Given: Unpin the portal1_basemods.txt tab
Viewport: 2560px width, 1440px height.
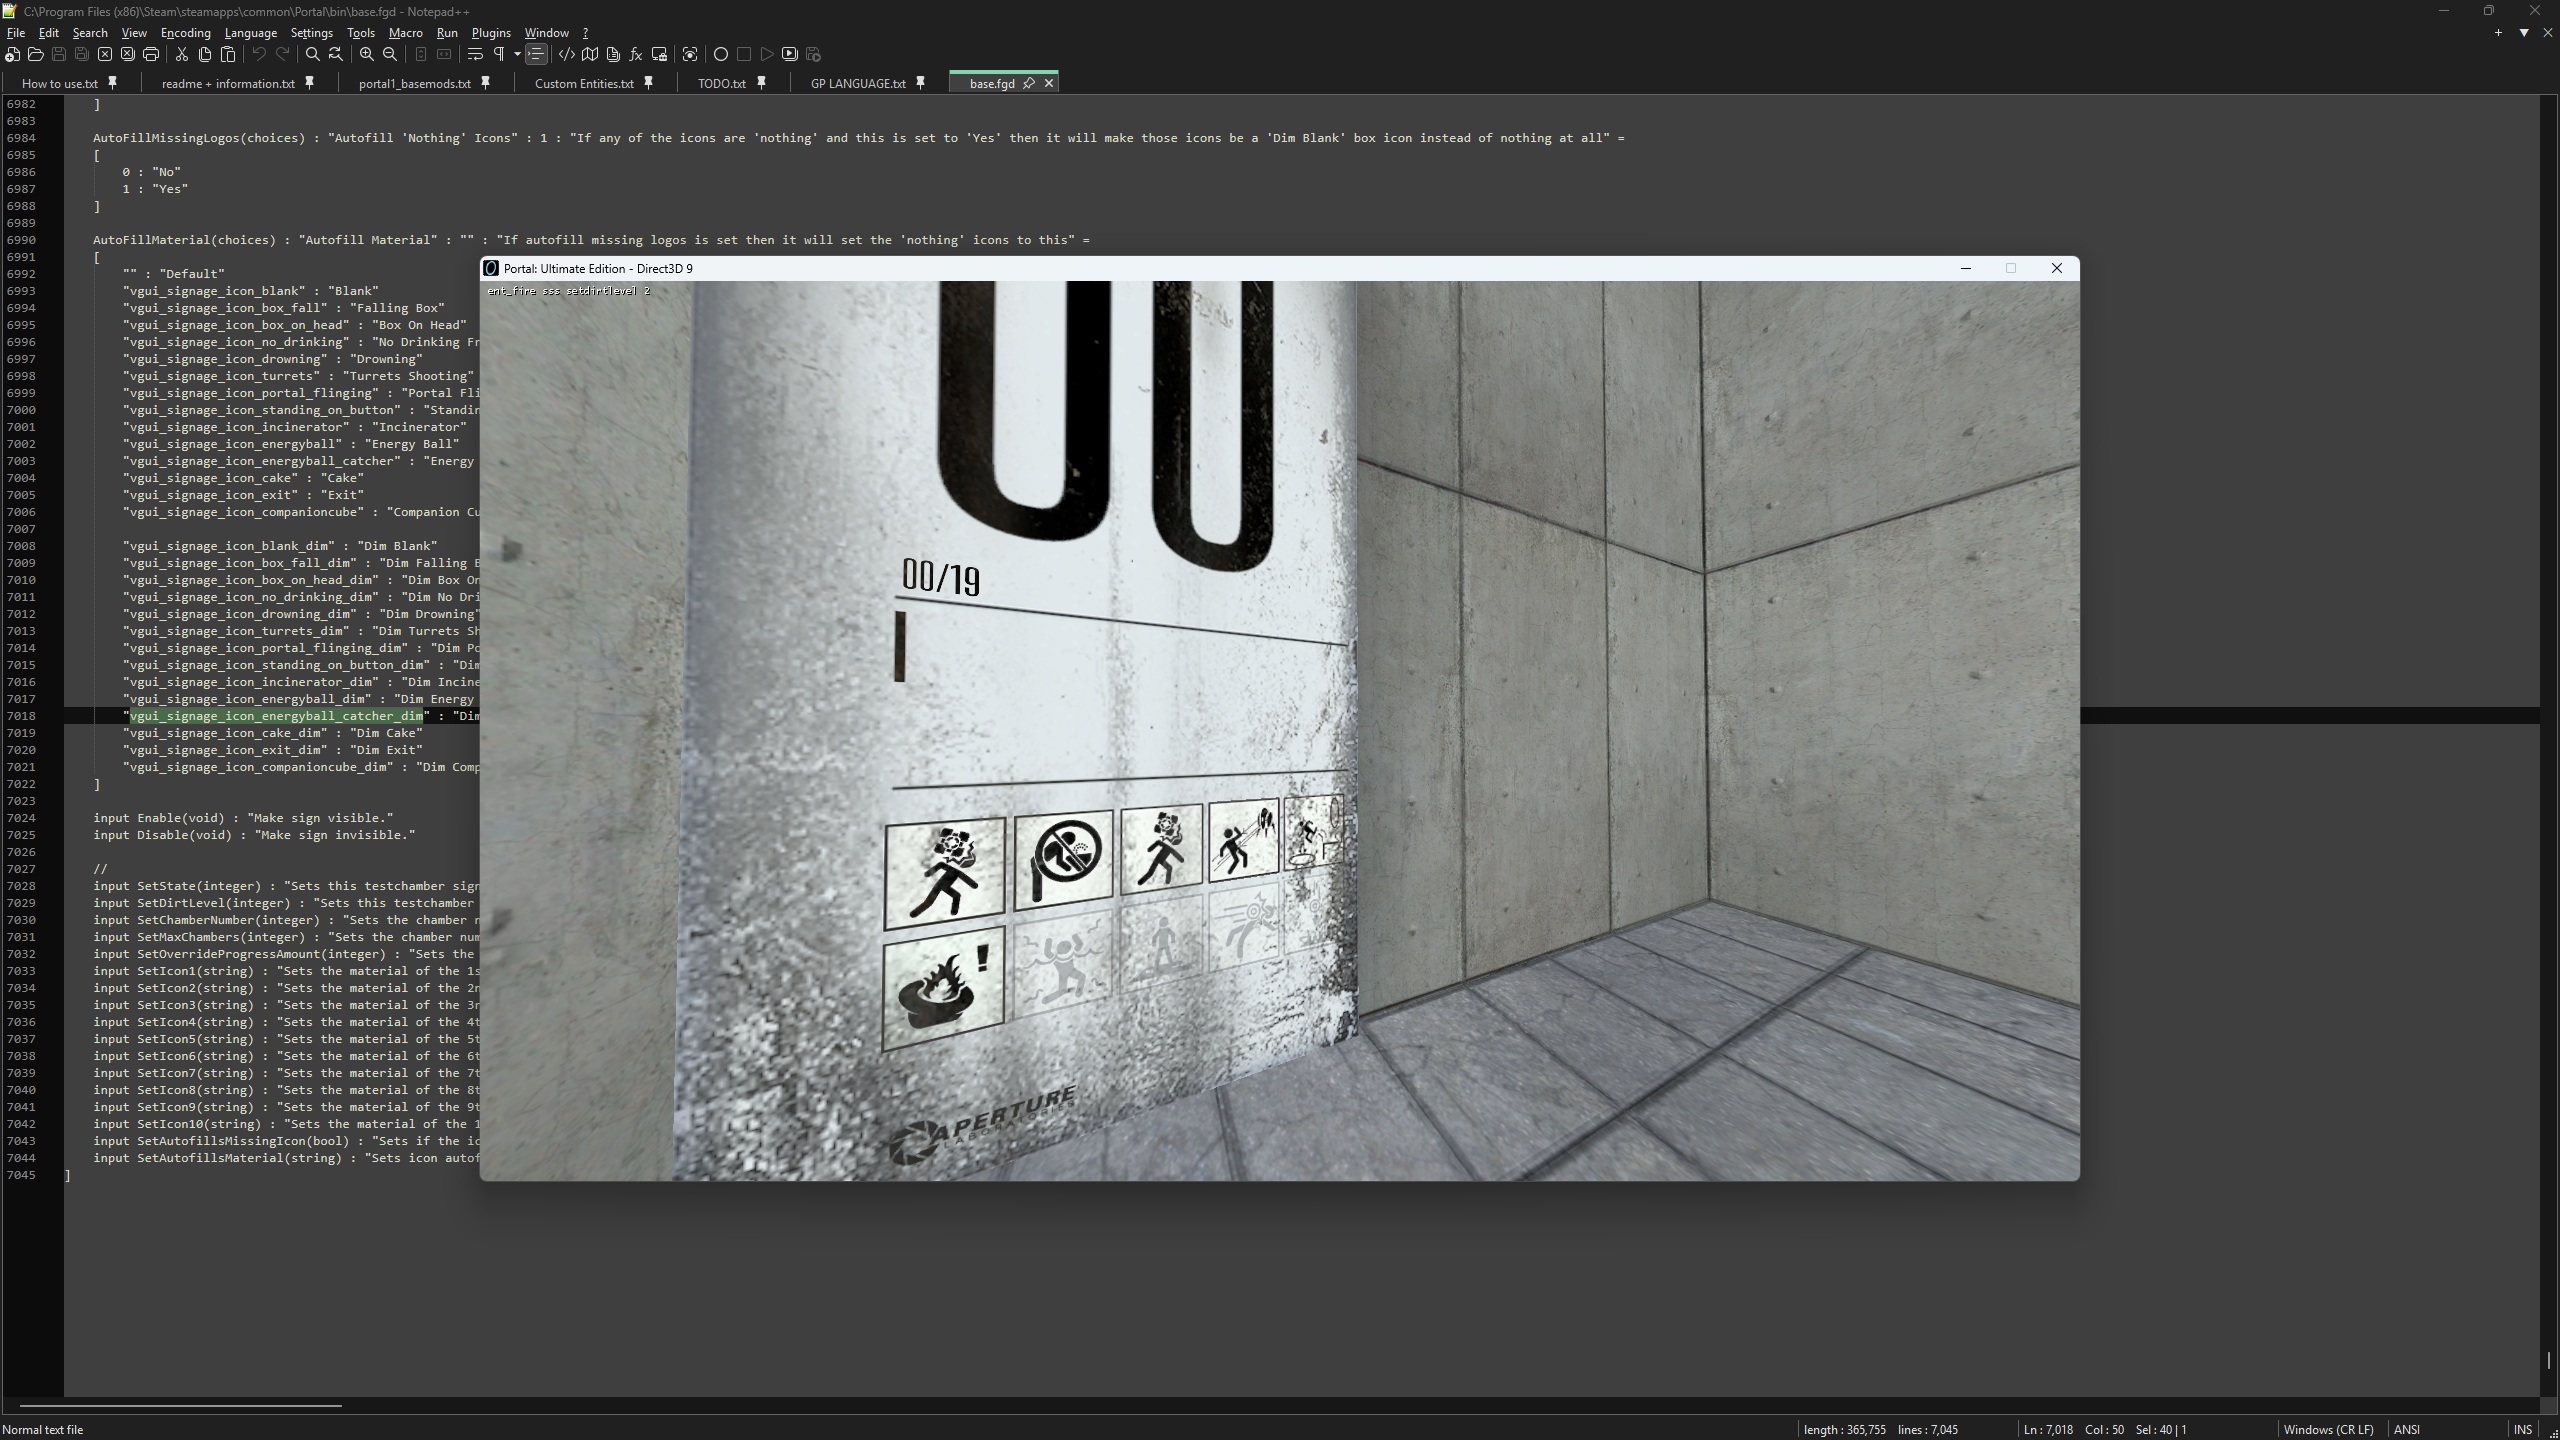Looking at the screenshot, I should pos(486,83).
